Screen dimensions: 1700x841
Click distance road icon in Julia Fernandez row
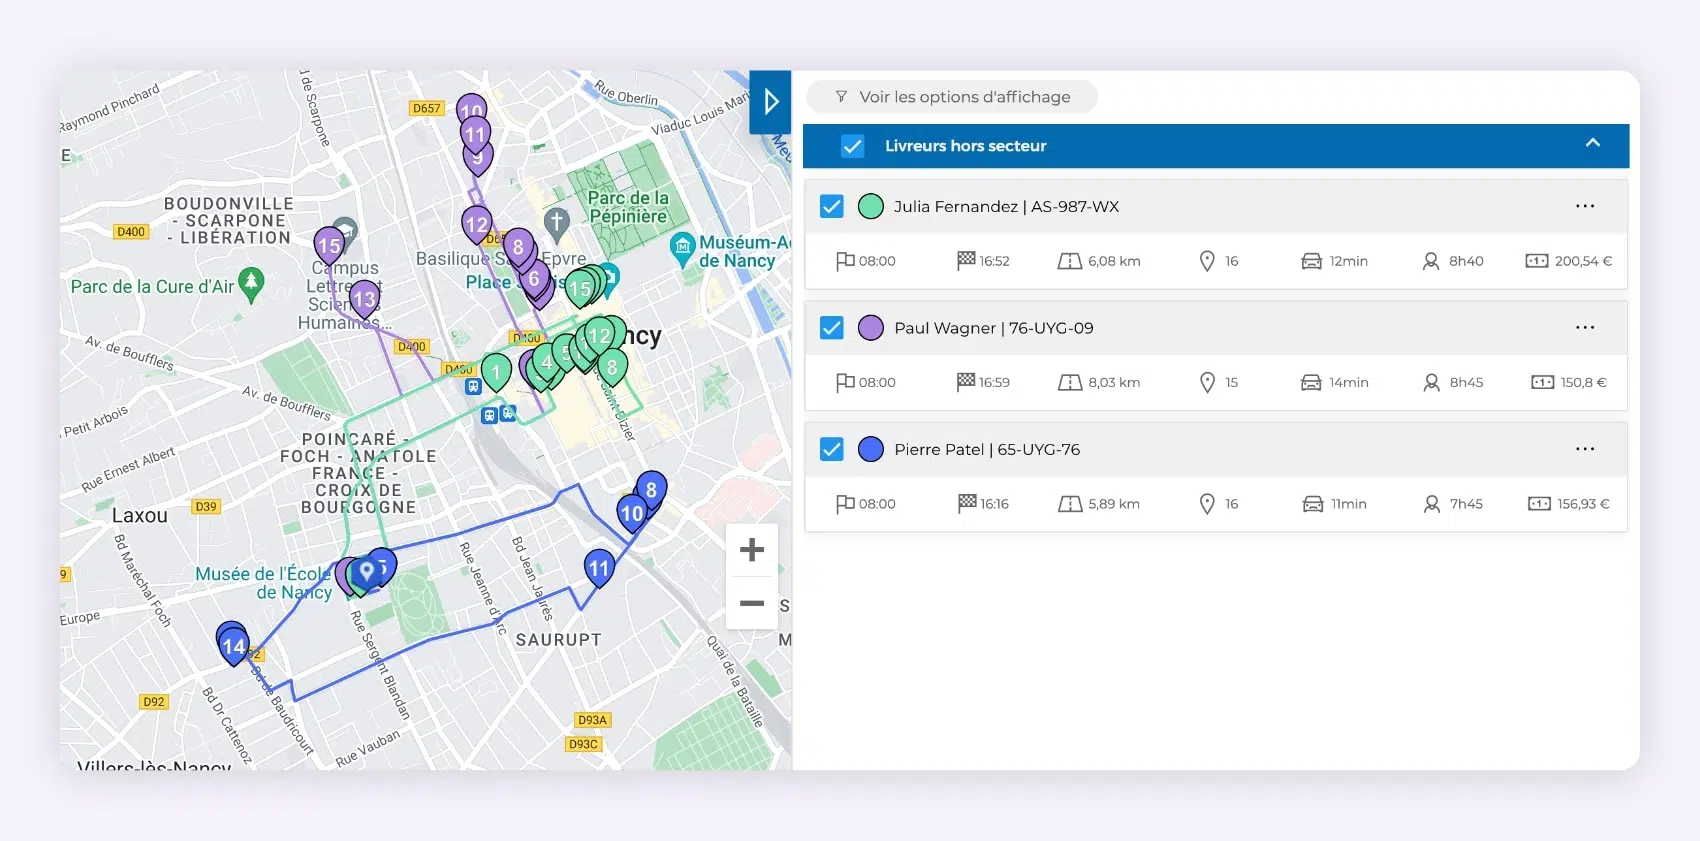click(x=1070, y=261)
